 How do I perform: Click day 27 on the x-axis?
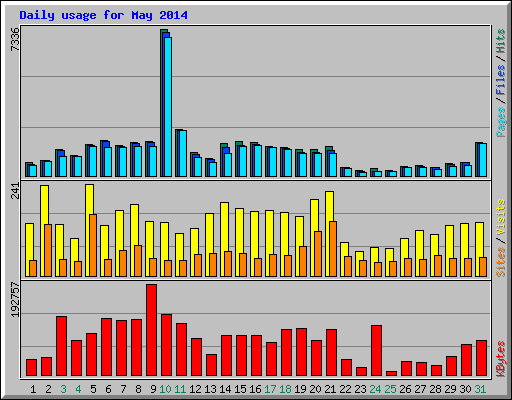tap(420, 389)
